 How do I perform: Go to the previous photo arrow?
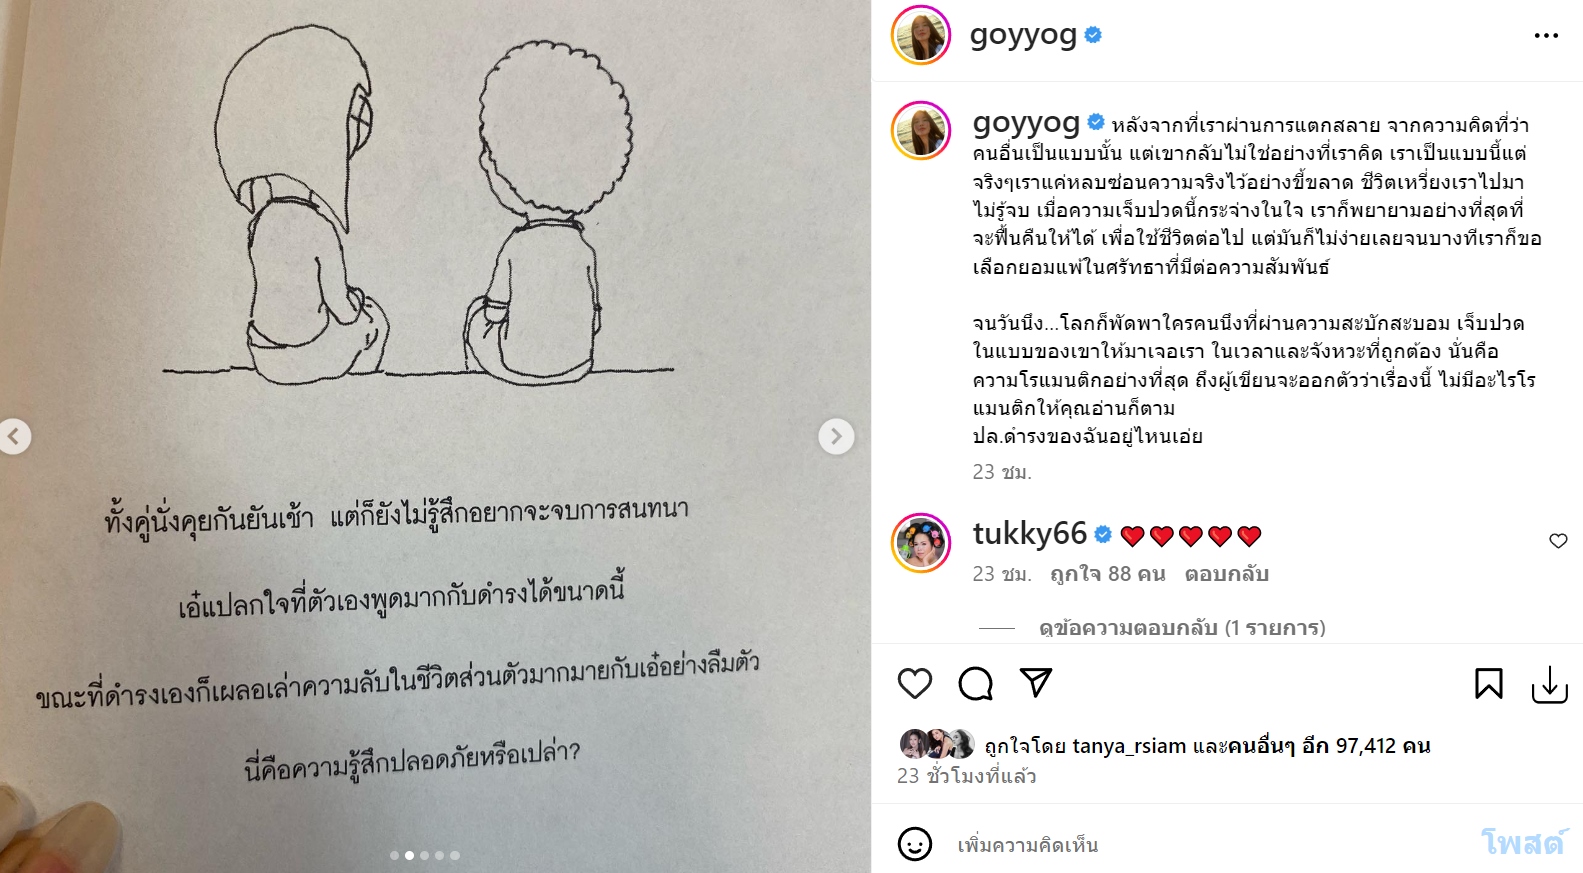tap(14, 436)
